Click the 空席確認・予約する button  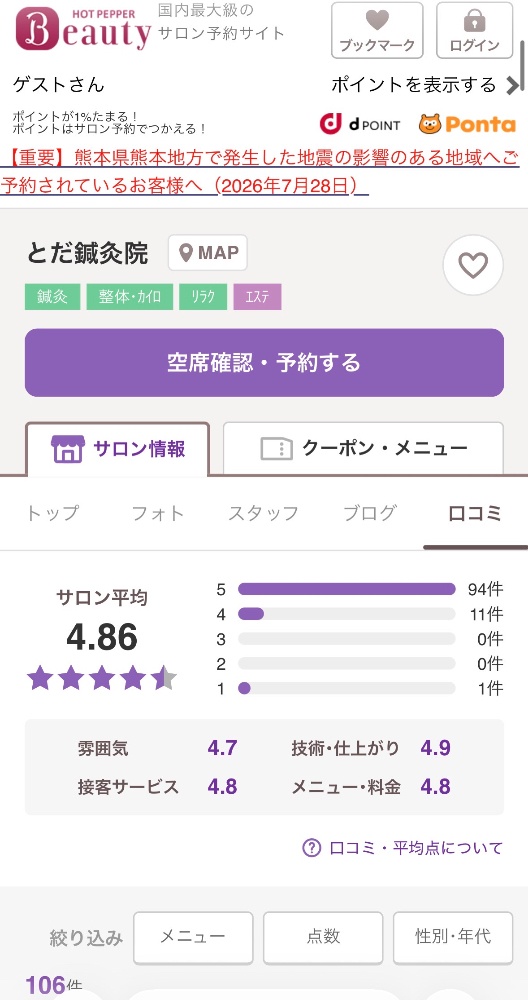(x=264, y=363)
